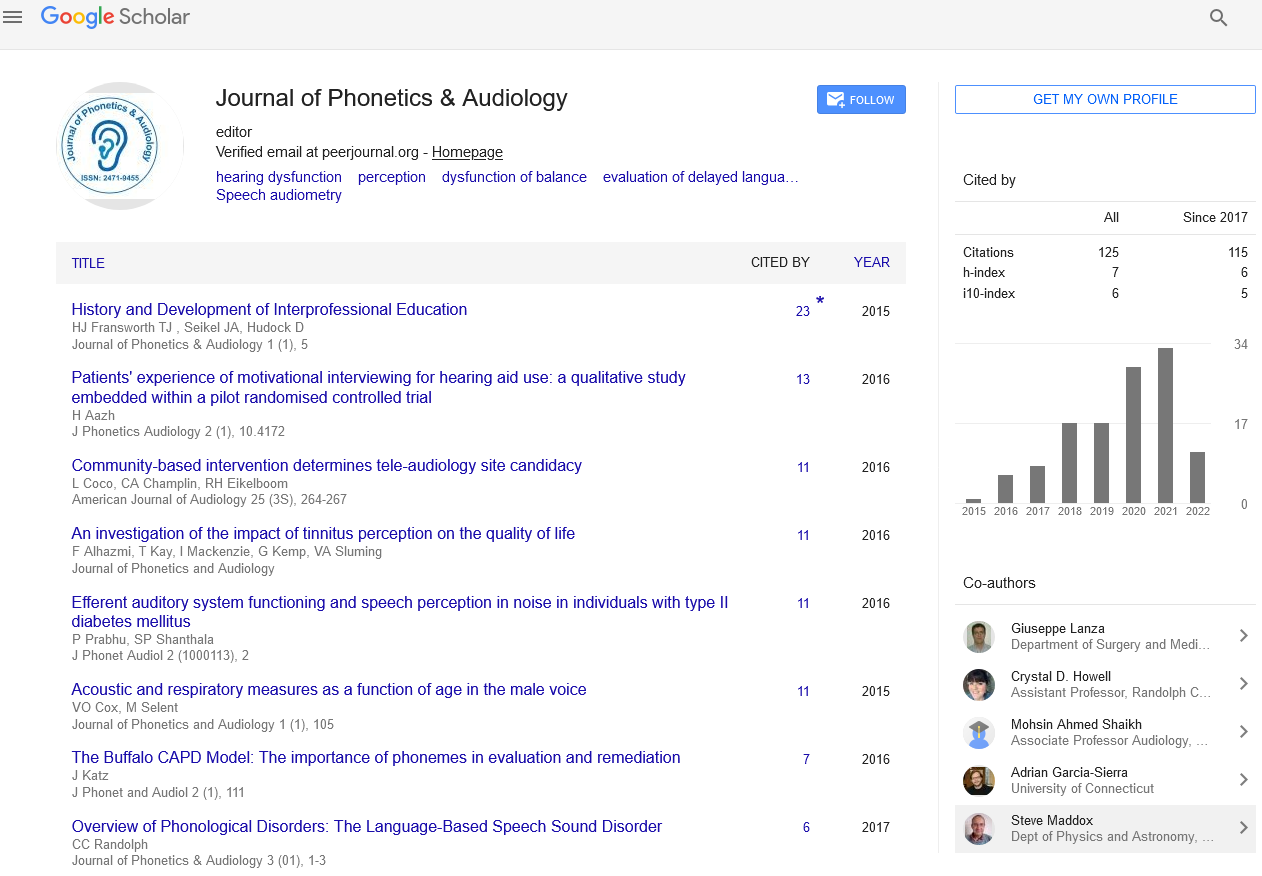This screenshot has height=876, width=1262.
Task: Open The Buffalo CAPD Model article
Action: click(376, 758)
